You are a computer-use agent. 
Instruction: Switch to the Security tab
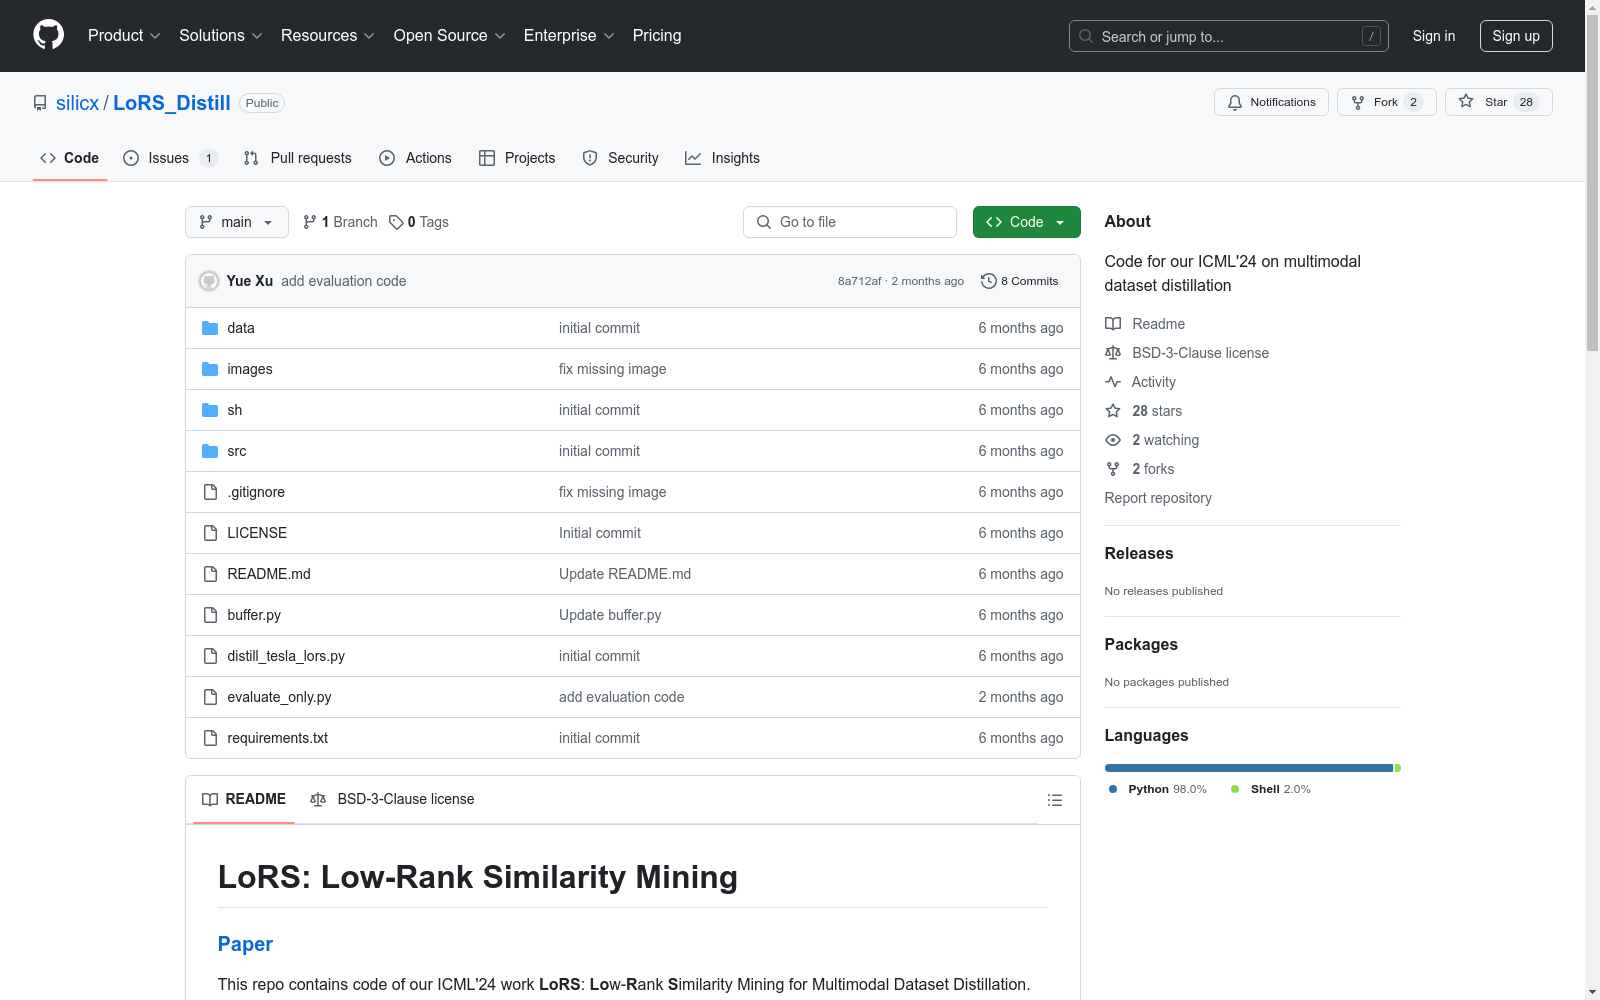pos(621,158)
